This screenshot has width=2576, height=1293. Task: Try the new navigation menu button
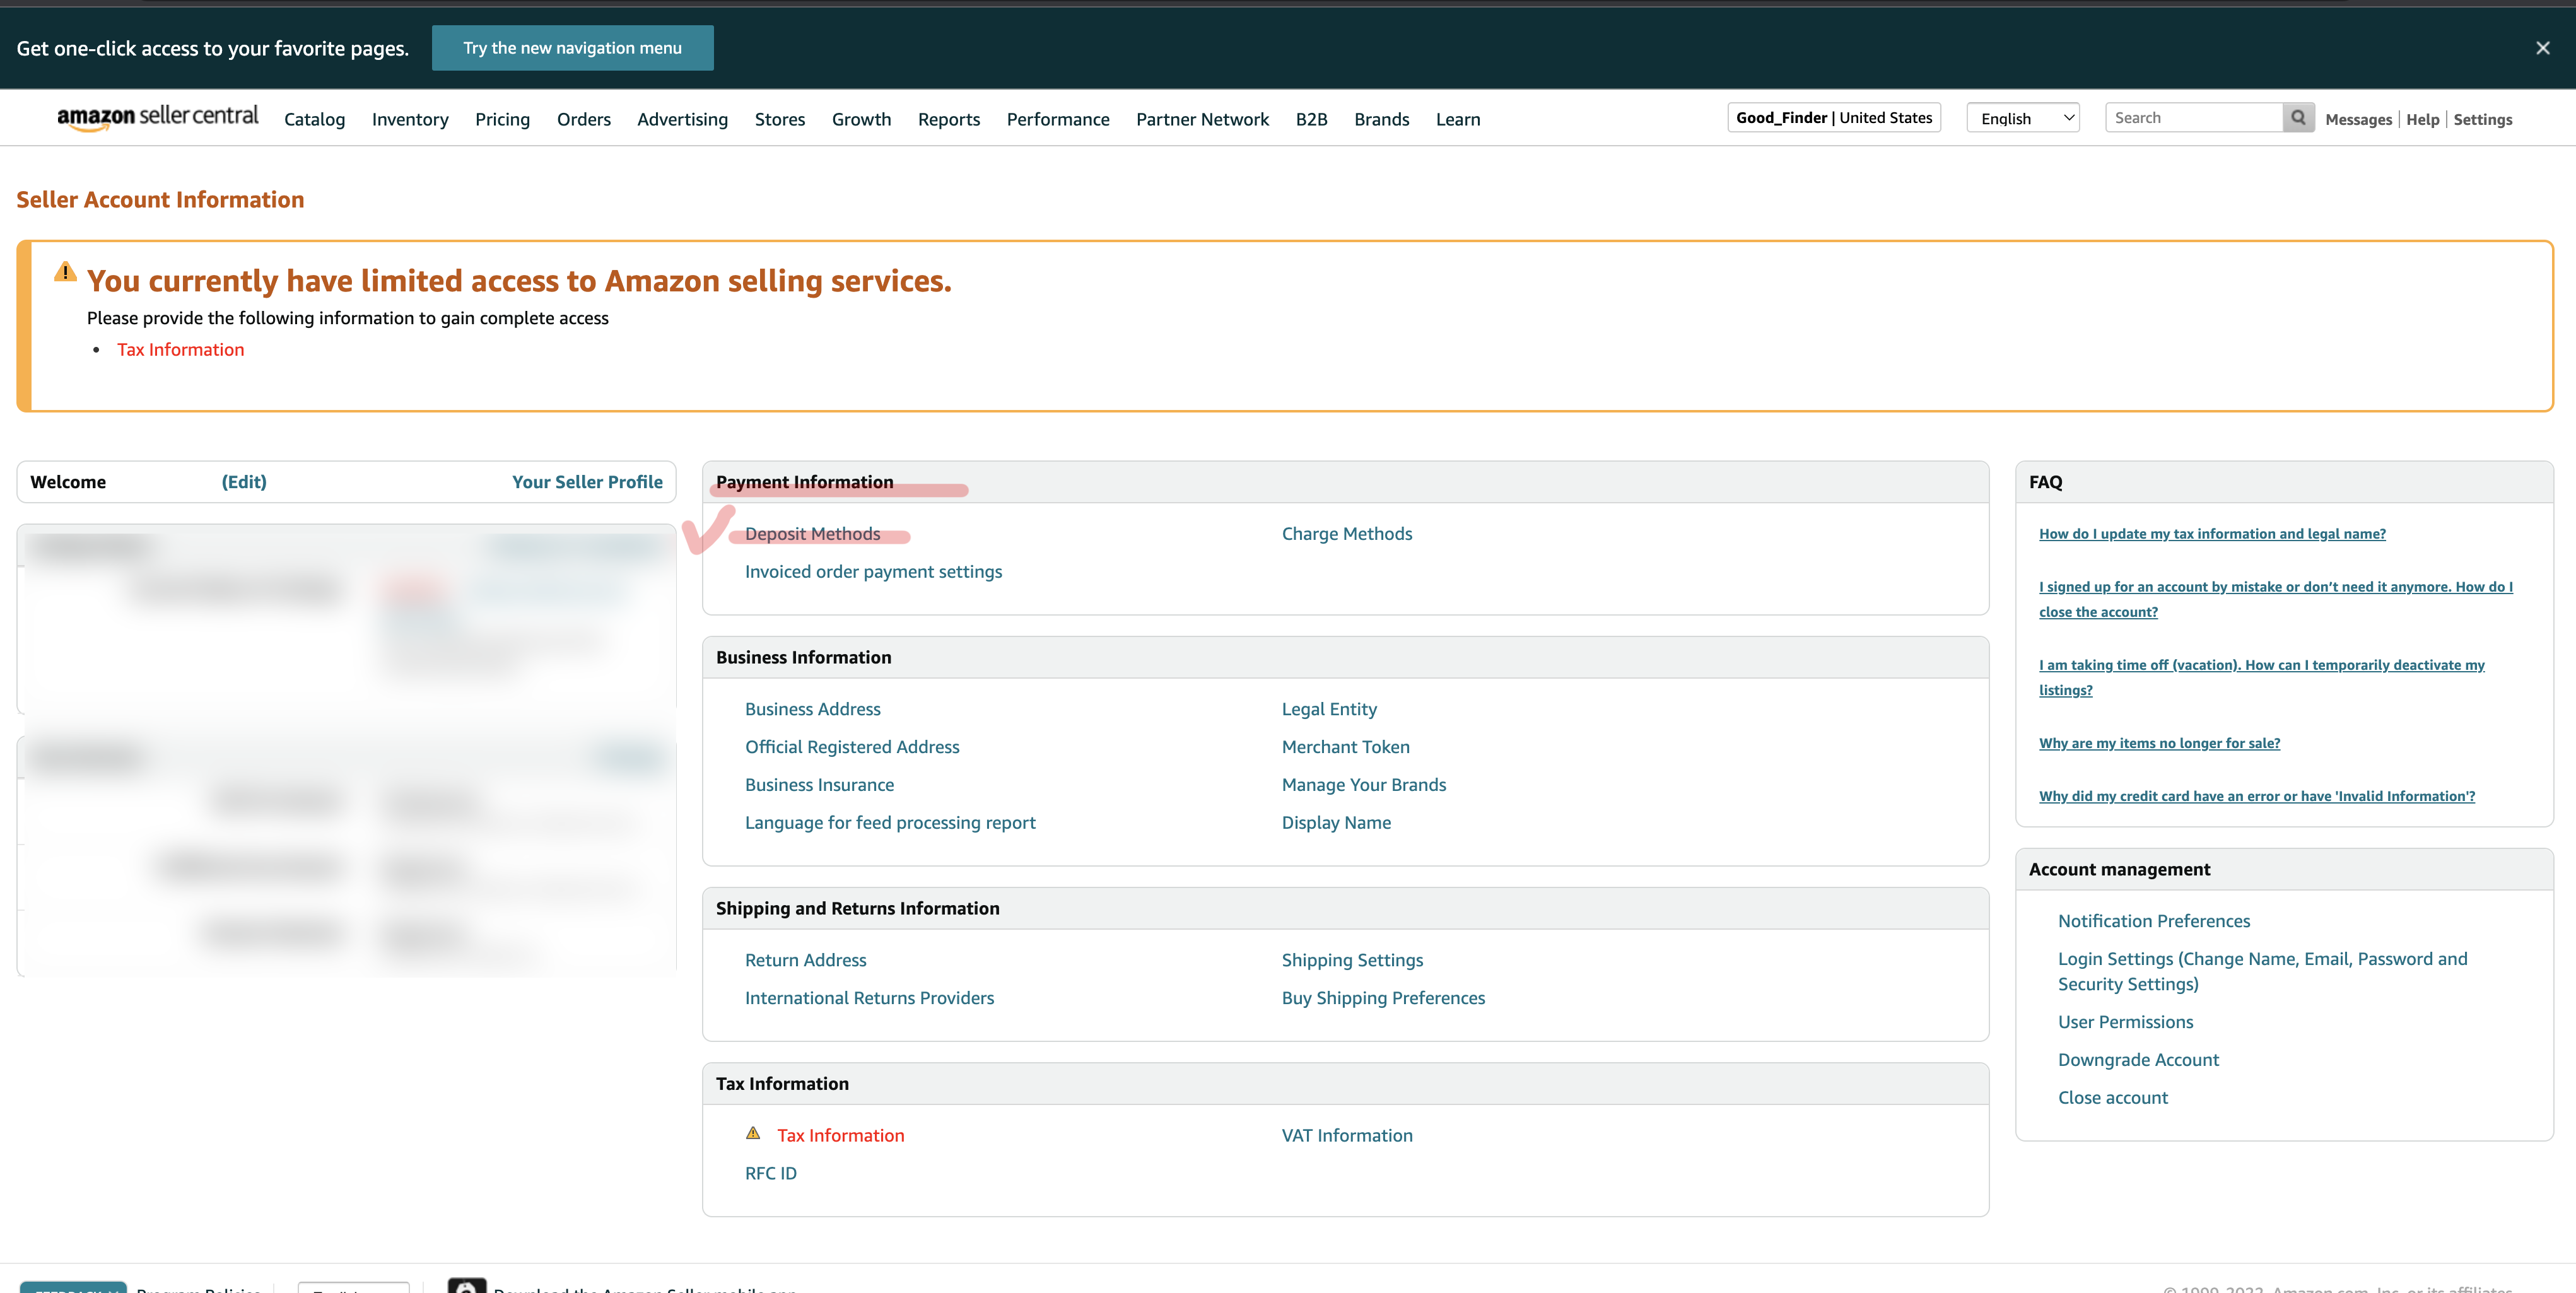click(572, 48)
